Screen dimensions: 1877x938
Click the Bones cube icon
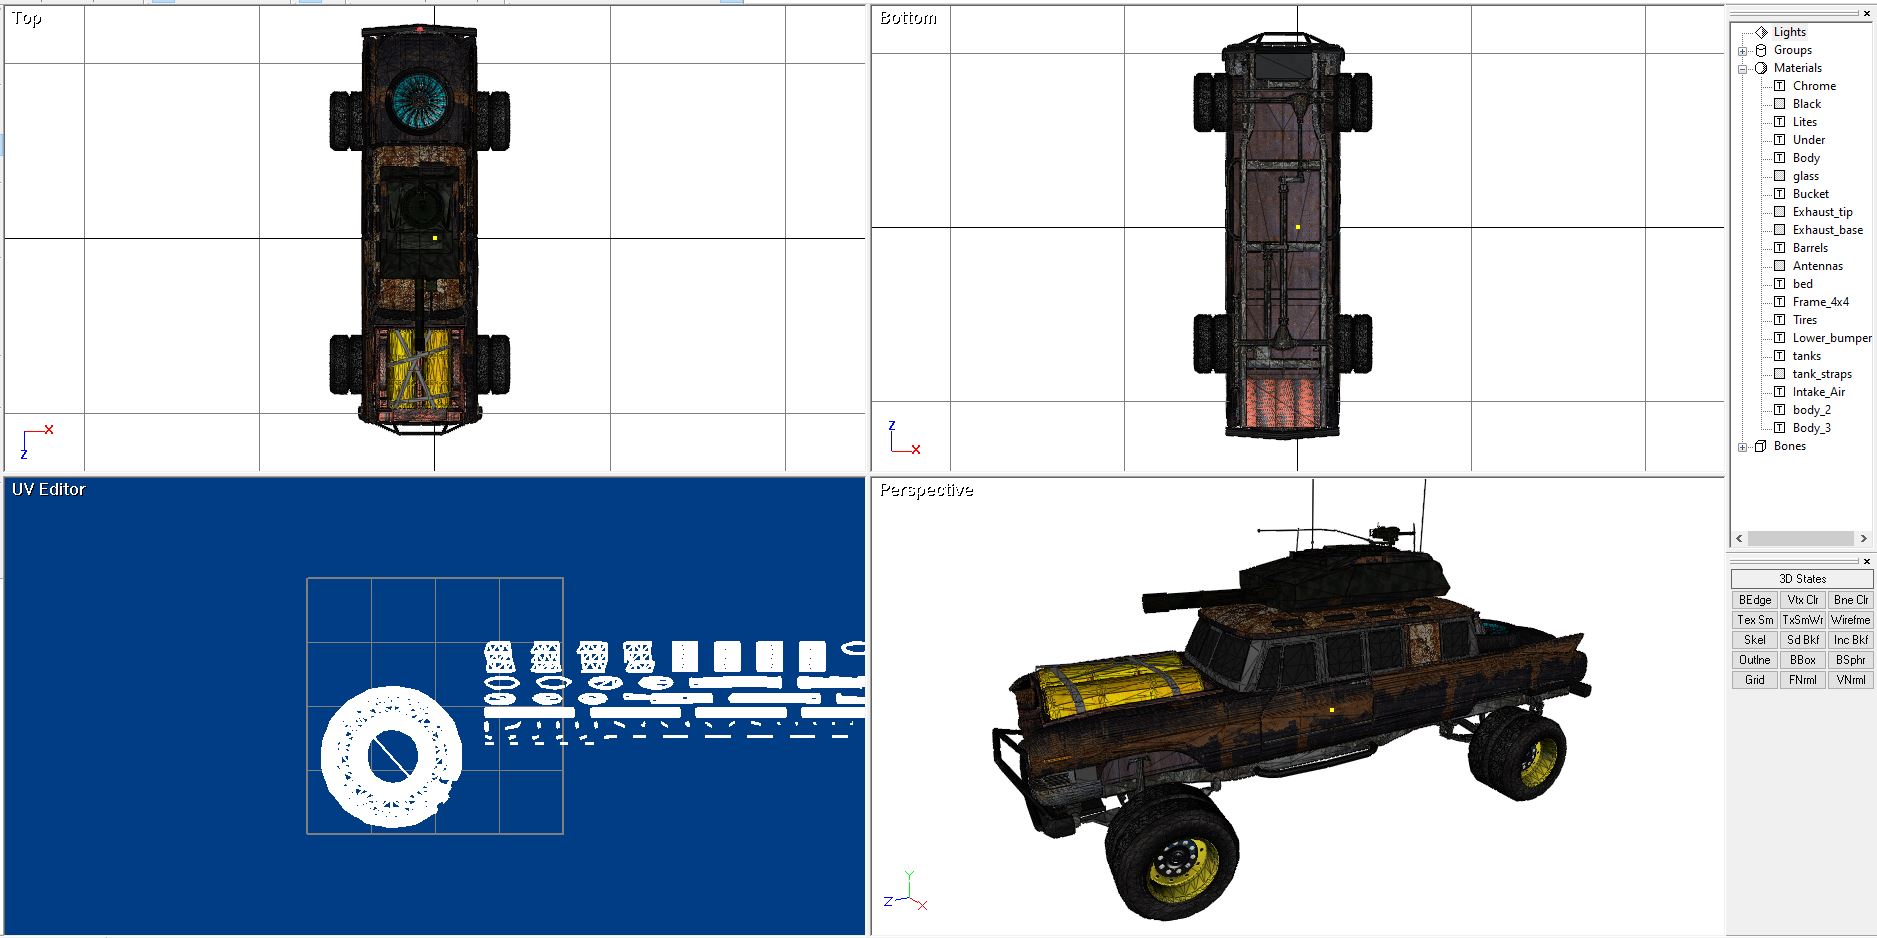1761,446
